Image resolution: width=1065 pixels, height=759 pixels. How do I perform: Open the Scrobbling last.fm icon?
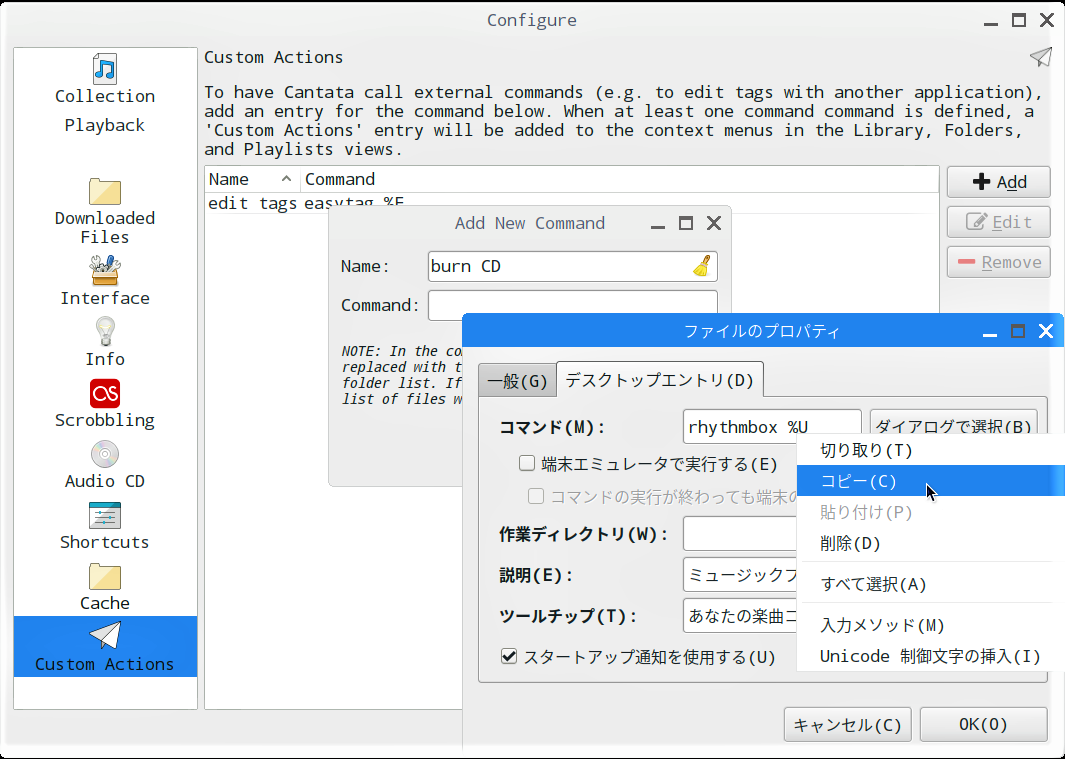[105, 393]
